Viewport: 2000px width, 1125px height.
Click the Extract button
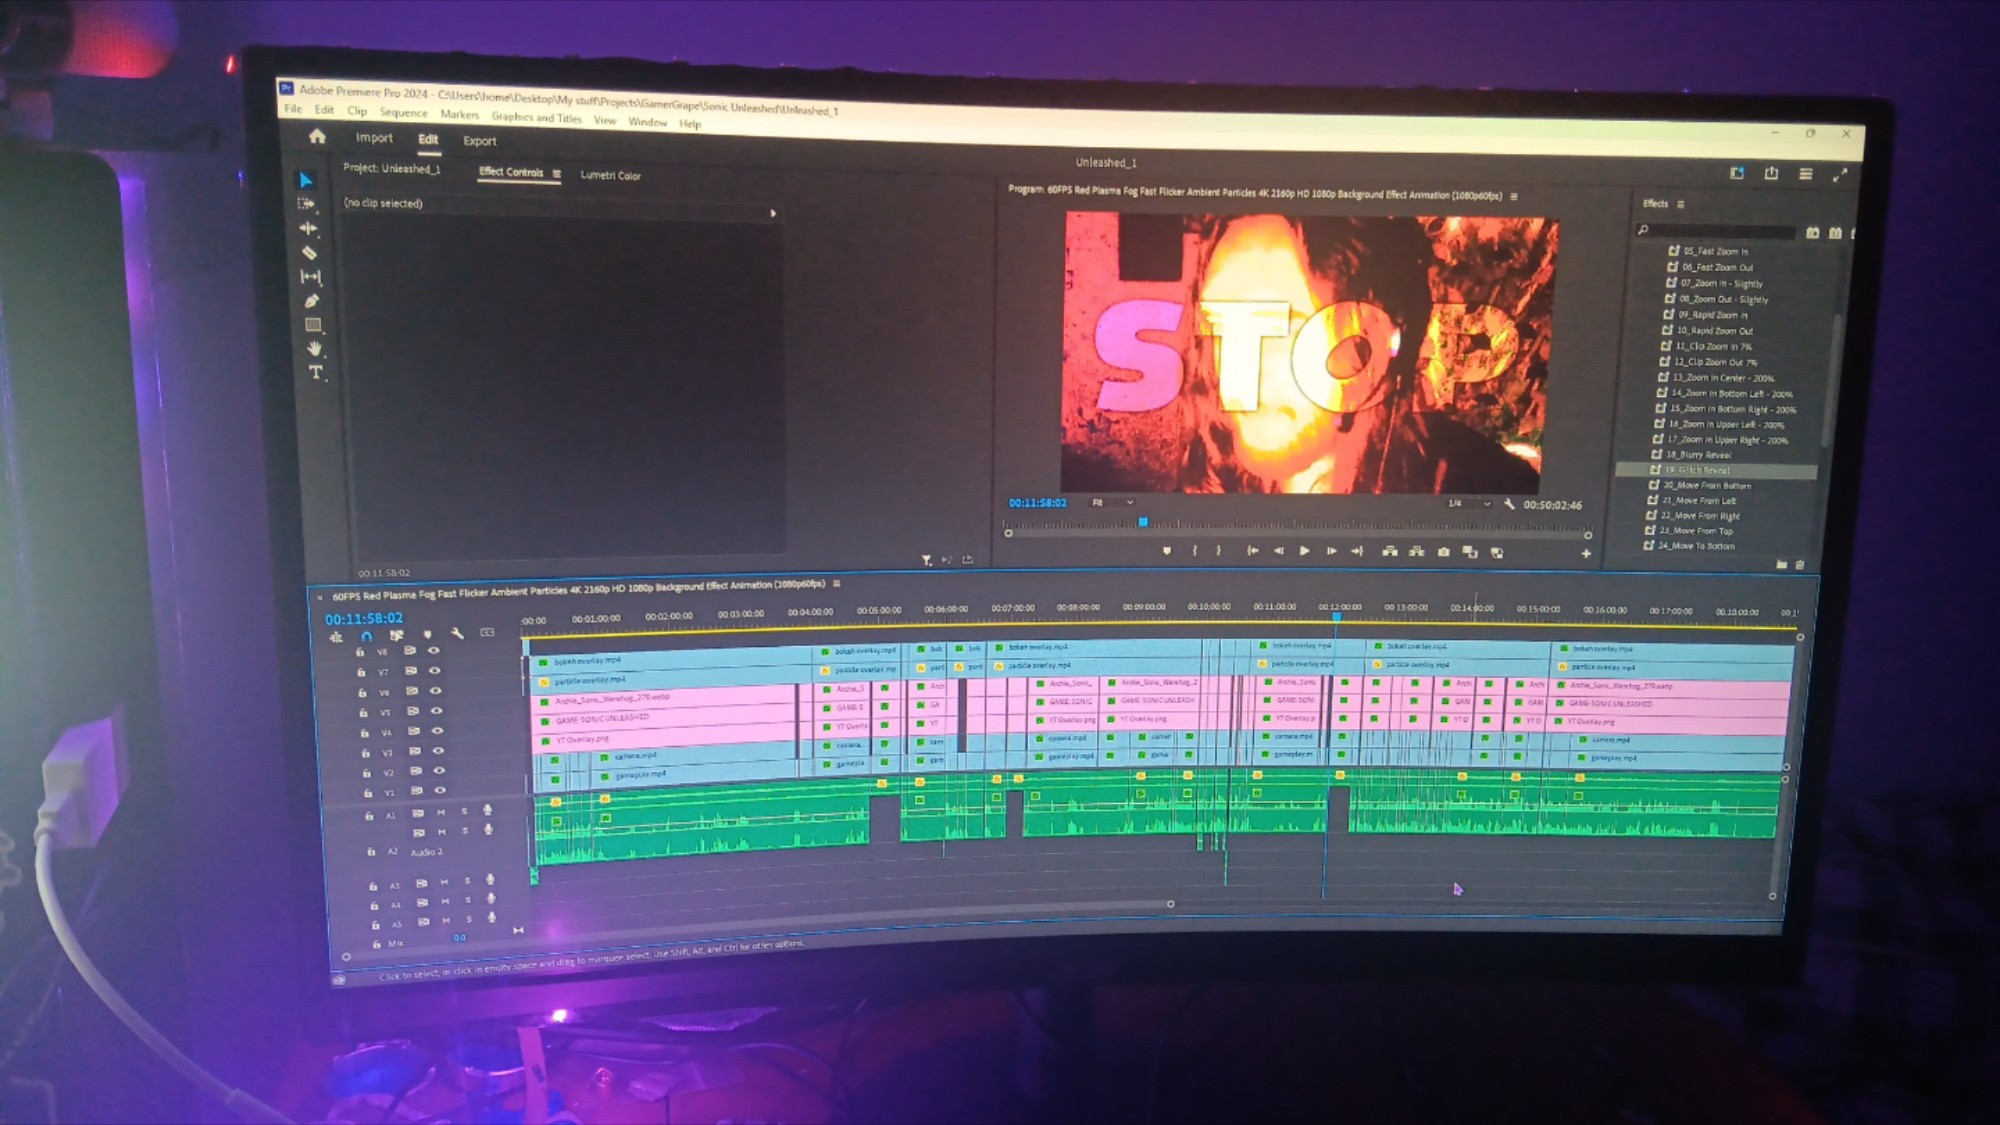[x=1417, y=551]
